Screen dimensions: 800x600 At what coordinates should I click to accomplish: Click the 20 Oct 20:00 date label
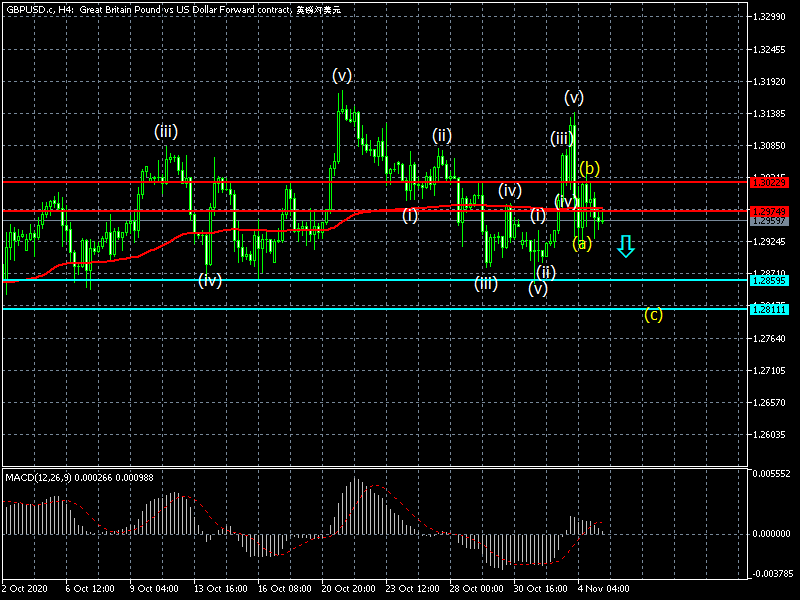point(346,590)
